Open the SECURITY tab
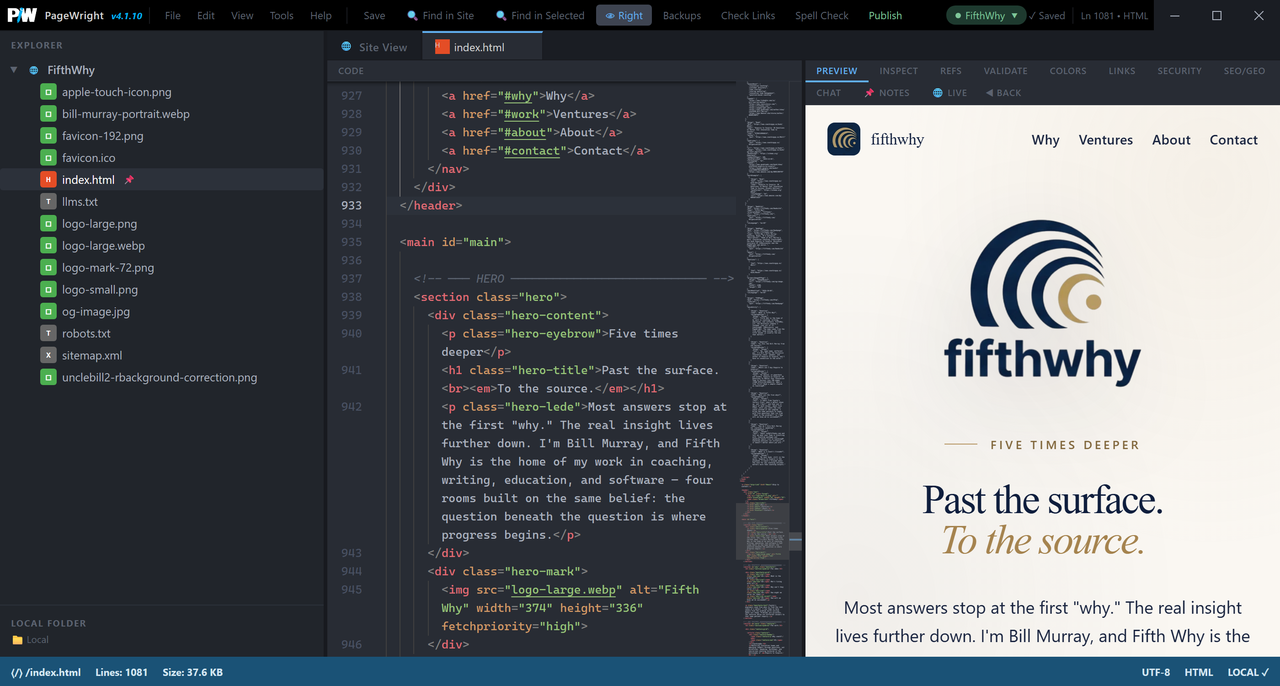Viewport: 1280px width, 686px height. point(1180,71)
